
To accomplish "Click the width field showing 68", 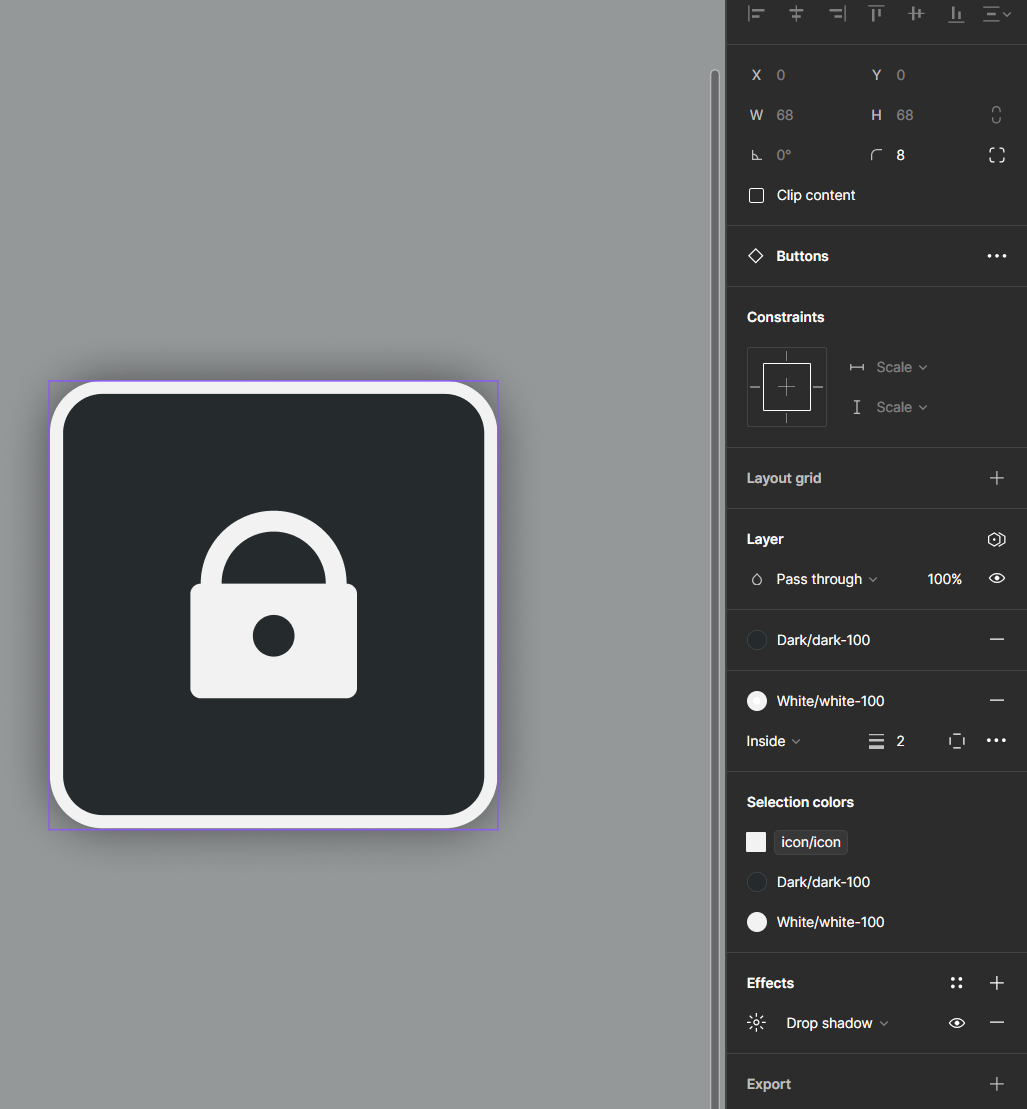I will [x=799, y=115].
